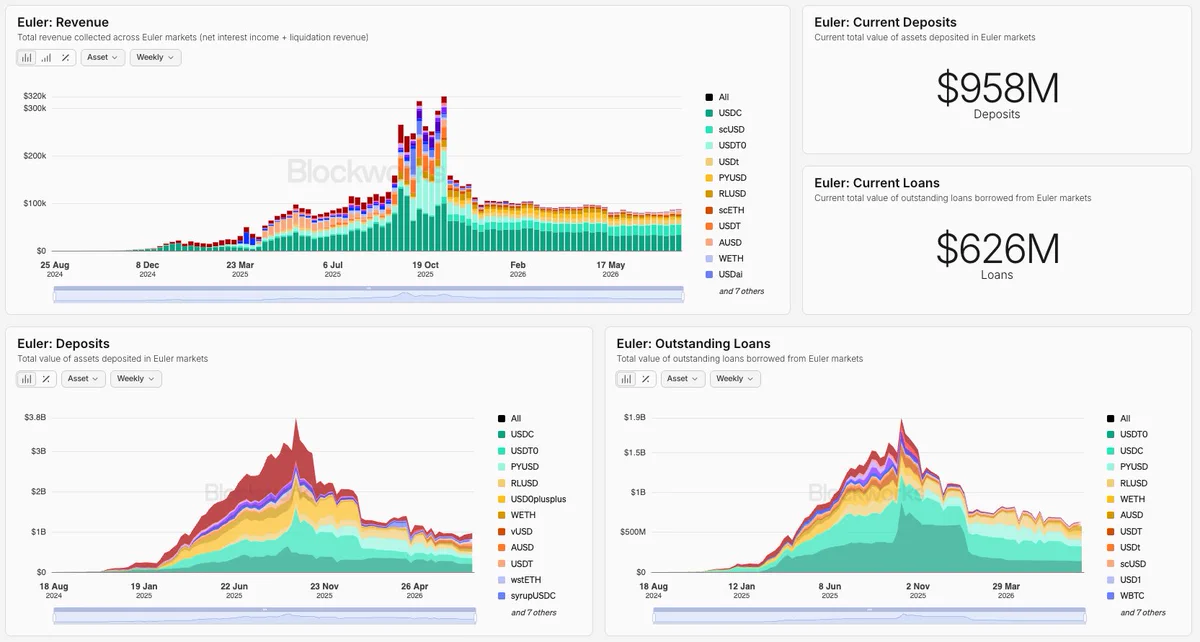Image resolution: width=1200 pixels, height=642 pixels.
Task: Toggle USD1 series in Outstanding Loans legend
Action: (x=1124, y=580)
